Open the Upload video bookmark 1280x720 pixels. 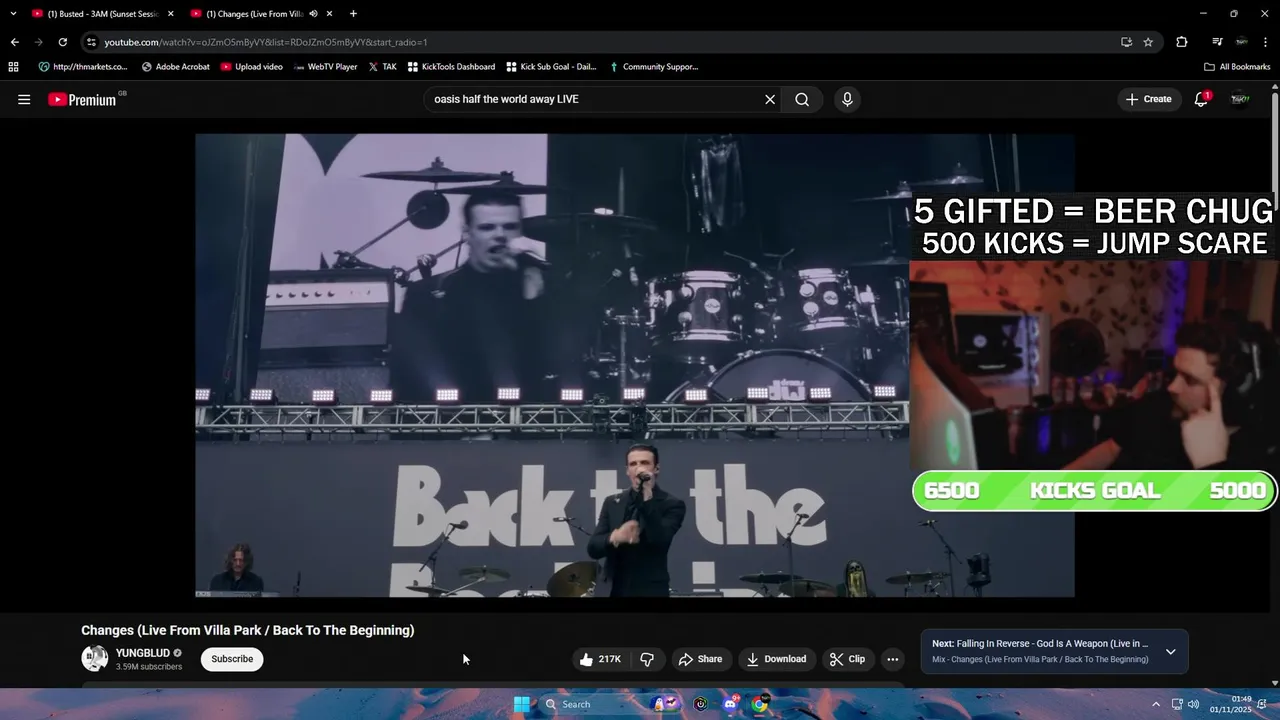252,67
